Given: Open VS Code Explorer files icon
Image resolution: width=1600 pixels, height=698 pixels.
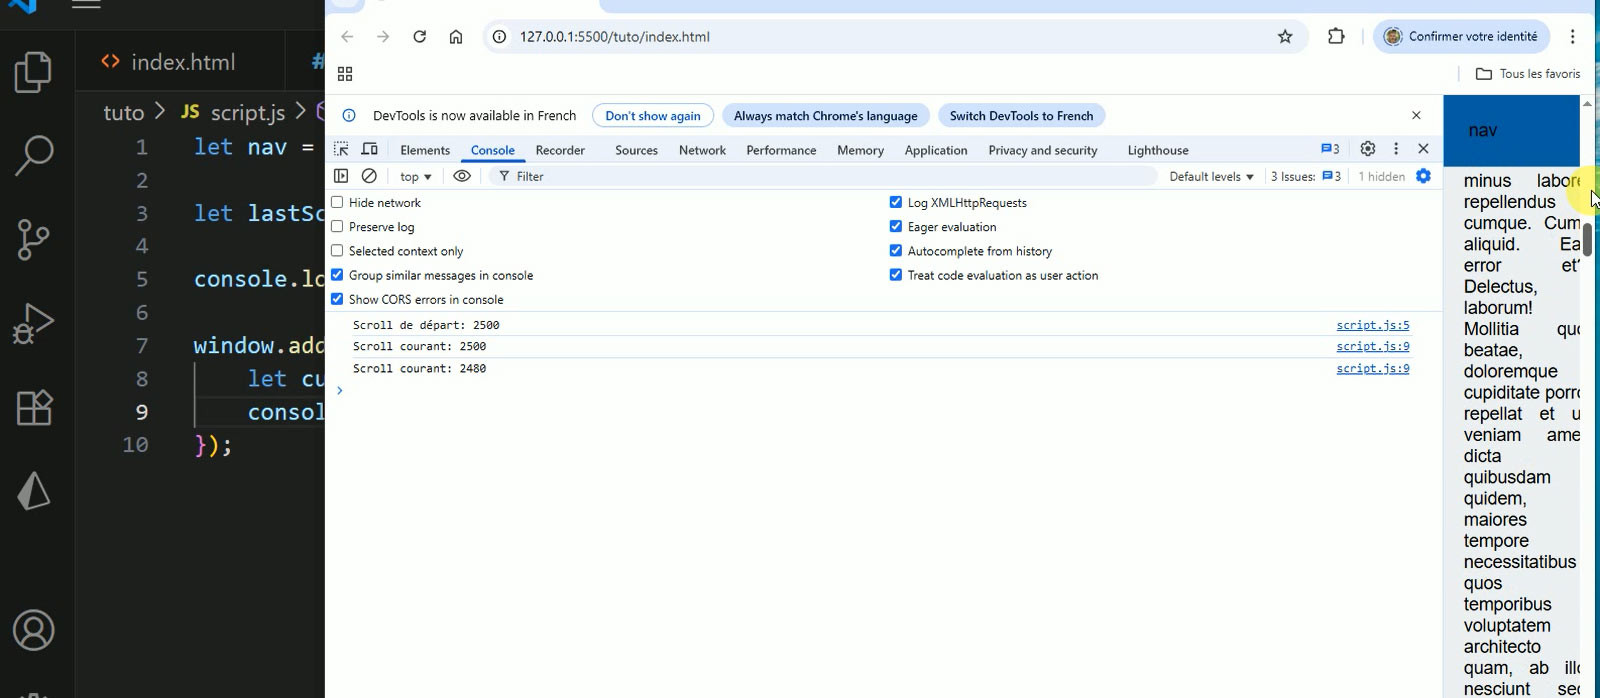Looking at the screenshot, I should [33, 72].
